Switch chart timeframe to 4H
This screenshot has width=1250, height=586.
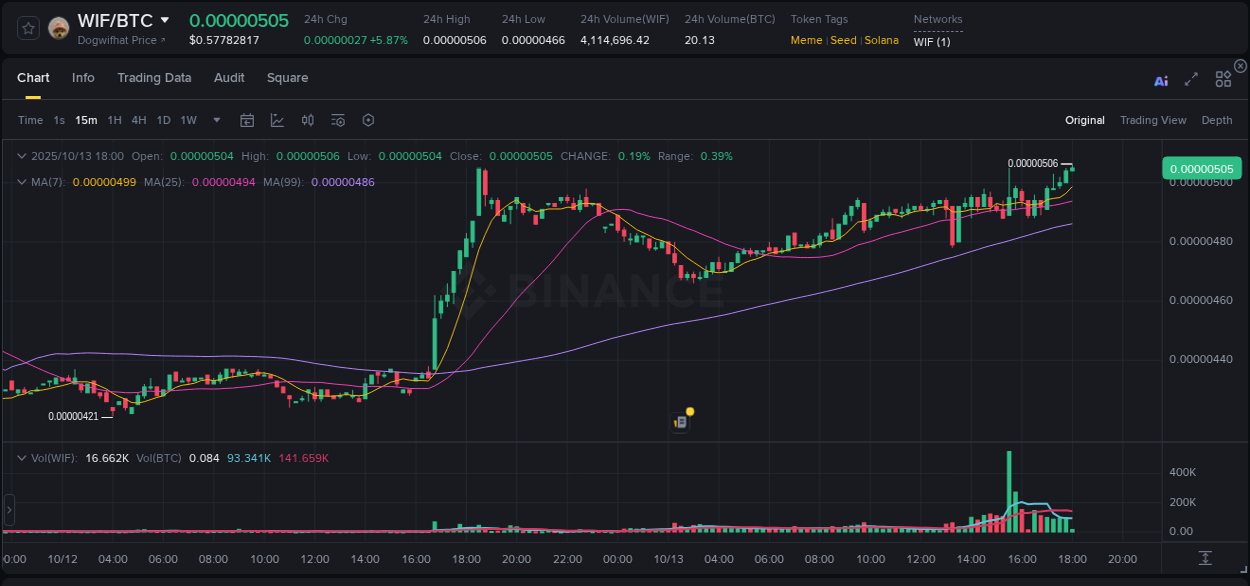point(137,119)
